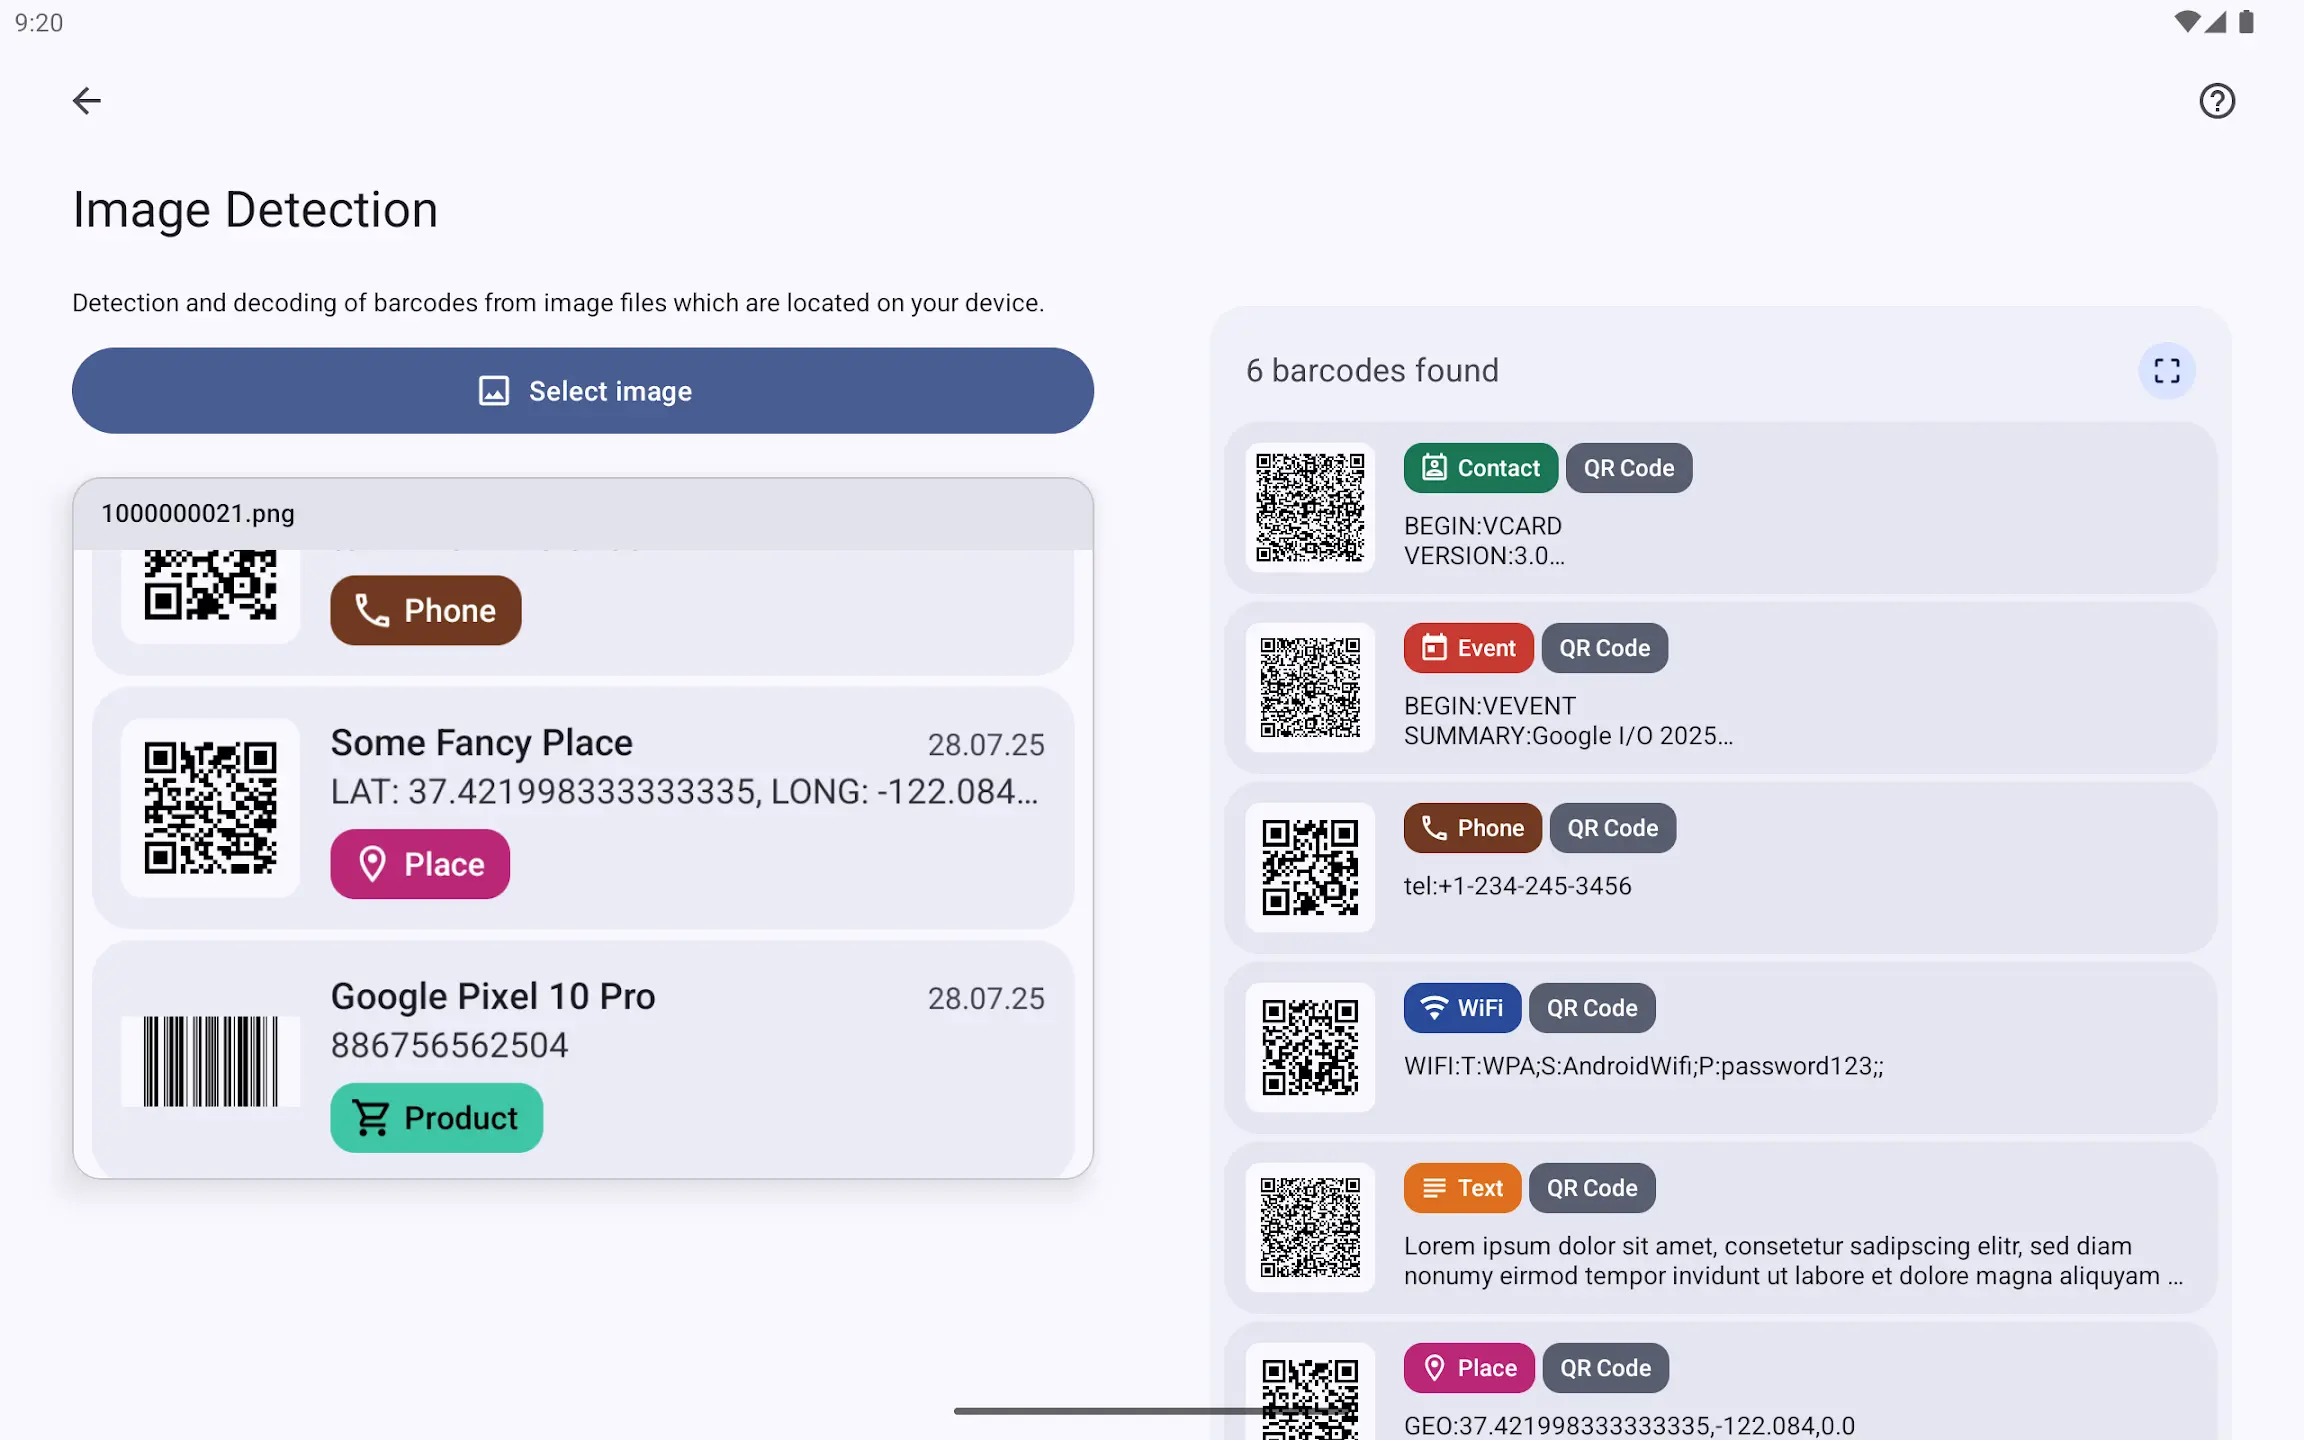Tap the green Contact chip in results
Screen dimensions: 2304x1440
1481,468
